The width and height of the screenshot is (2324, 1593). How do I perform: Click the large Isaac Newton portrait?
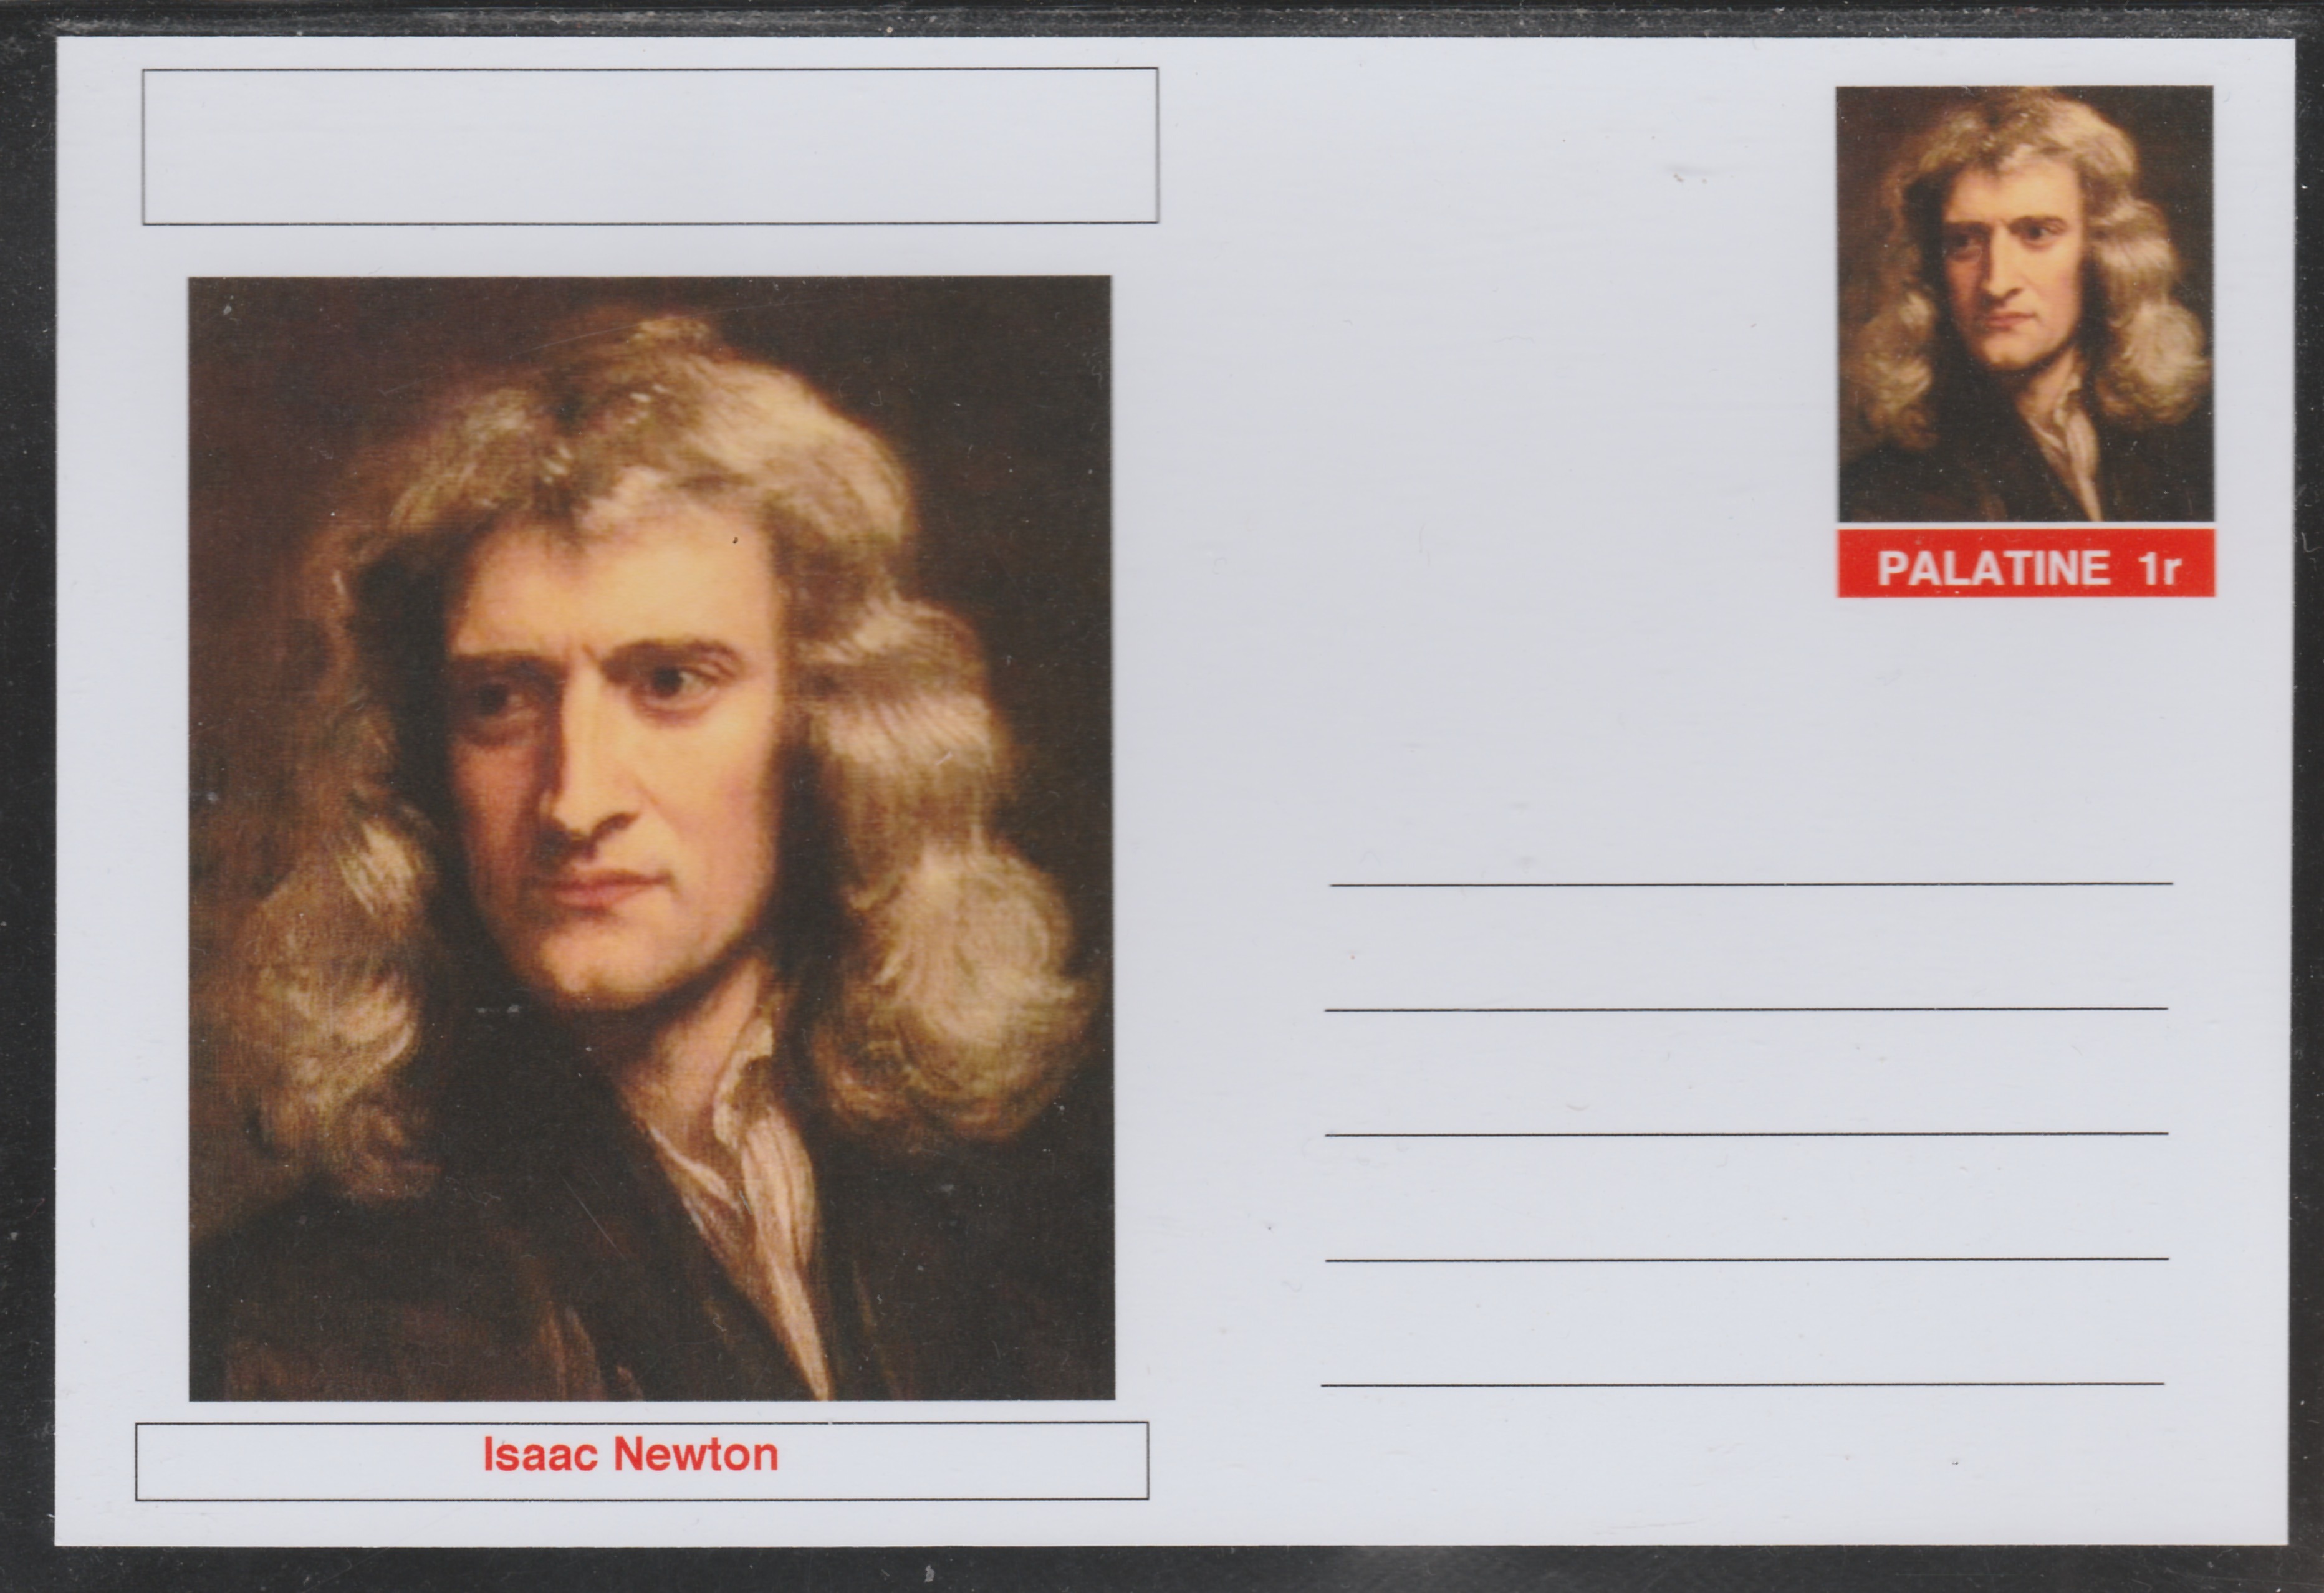click(650, 838)
